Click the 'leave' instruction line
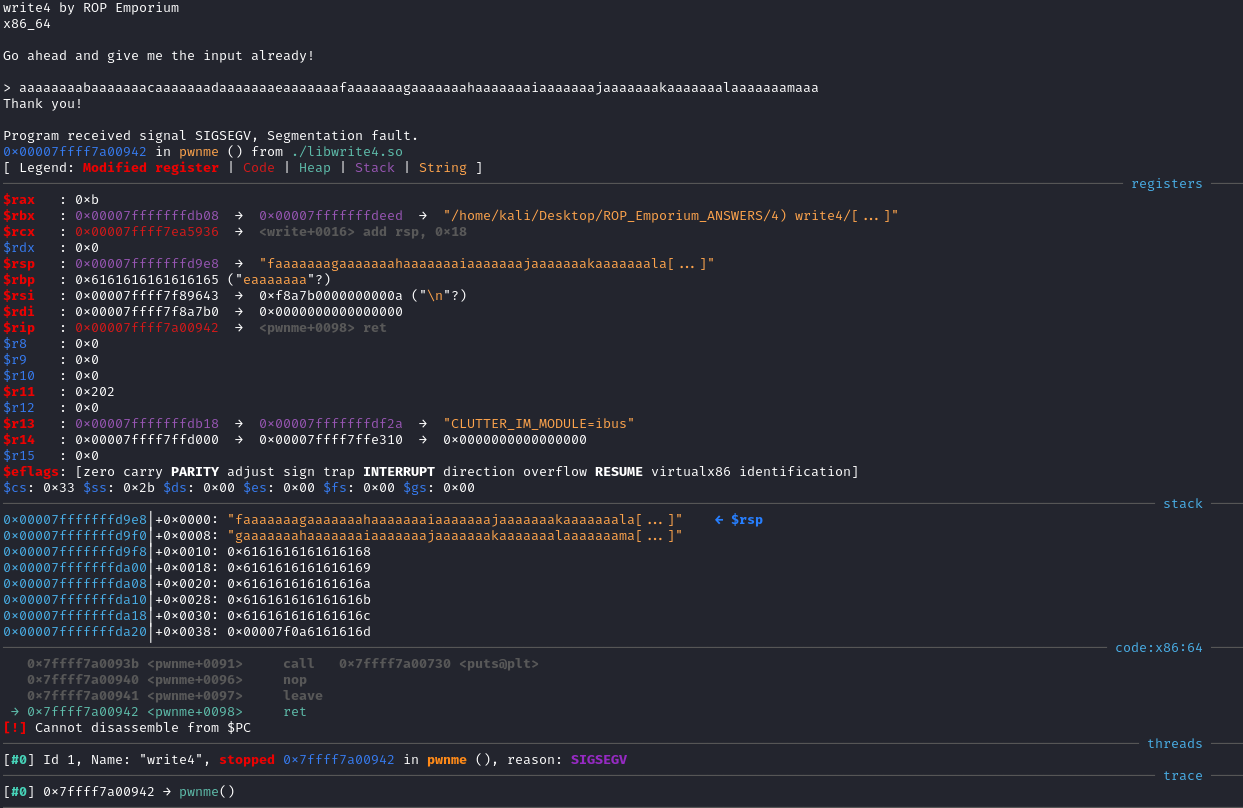 coord(303,696)
